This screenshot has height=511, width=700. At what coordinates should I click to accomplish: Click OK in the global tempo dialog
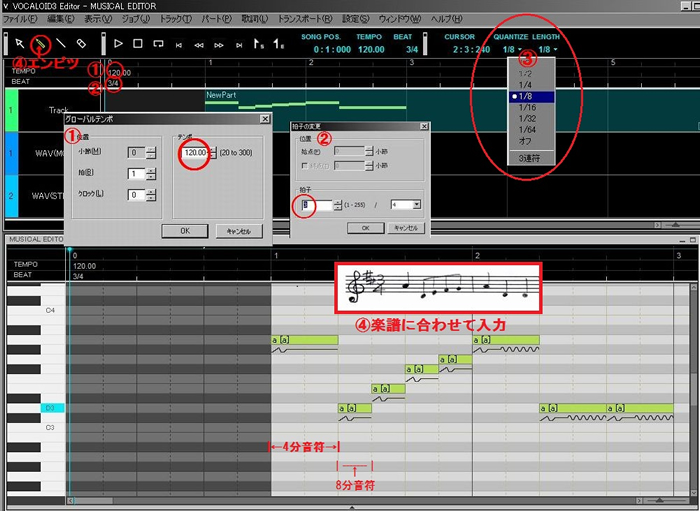pos(185,231)
